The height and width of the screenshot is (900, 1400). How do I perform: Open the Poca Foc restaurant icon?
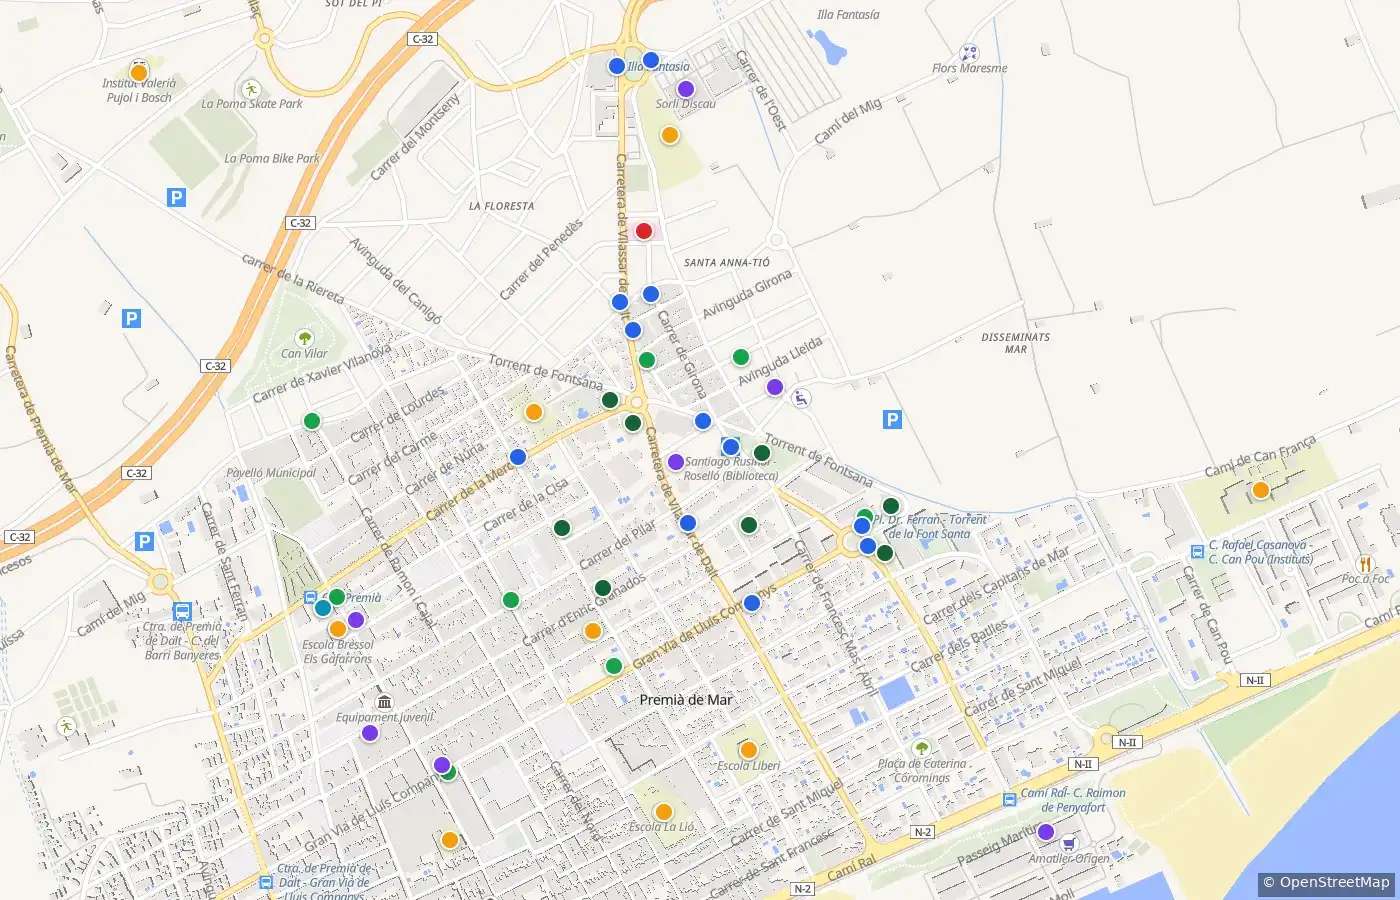[1365, 565]
